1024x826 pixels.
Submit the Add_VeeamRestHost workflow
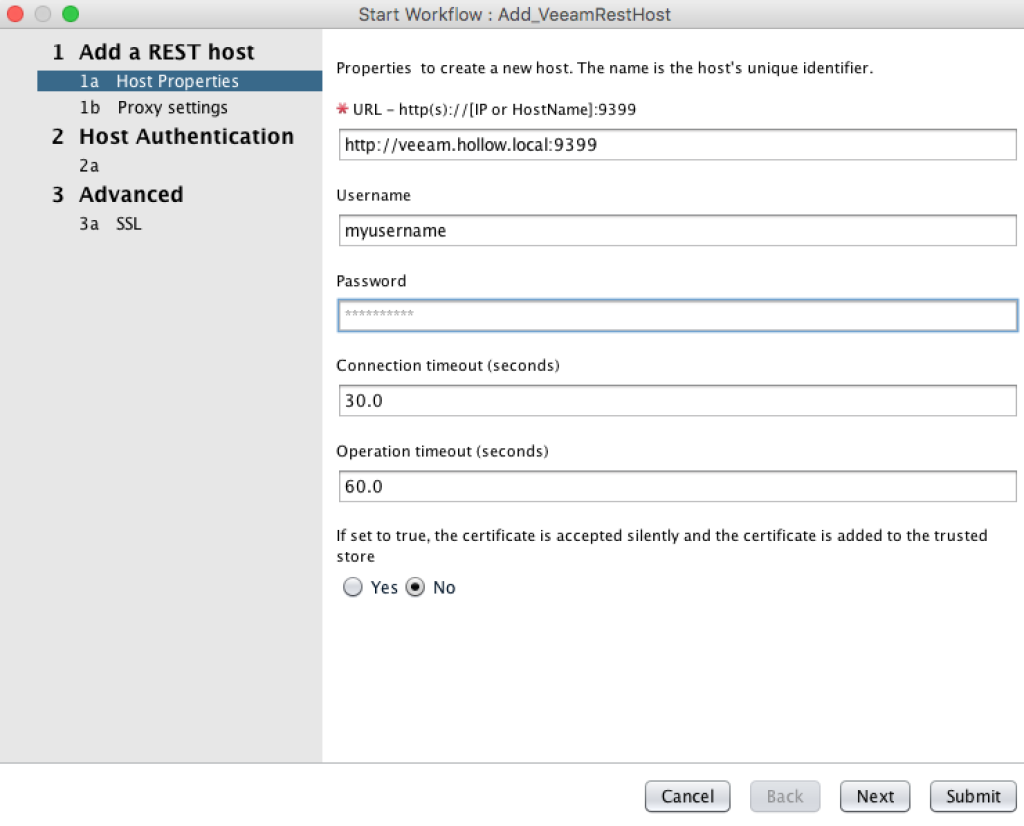(x=972, y=796)
